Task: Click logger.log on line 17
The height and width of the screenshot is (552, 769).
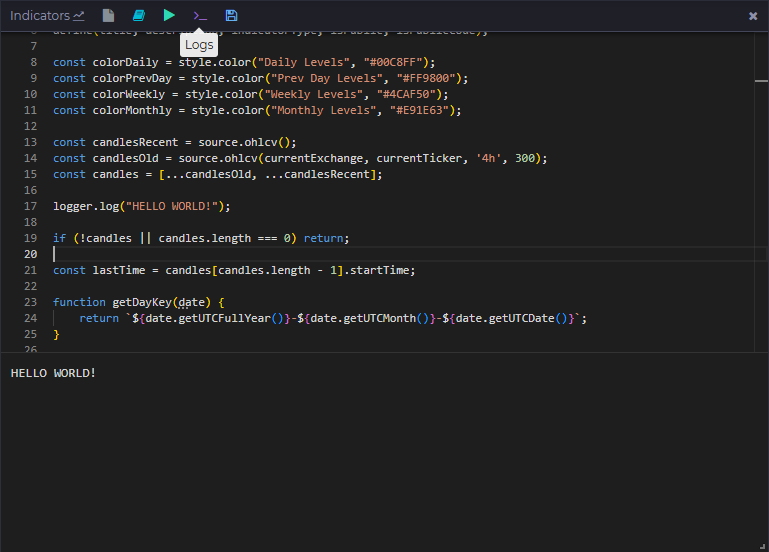Action: (86, 206)
